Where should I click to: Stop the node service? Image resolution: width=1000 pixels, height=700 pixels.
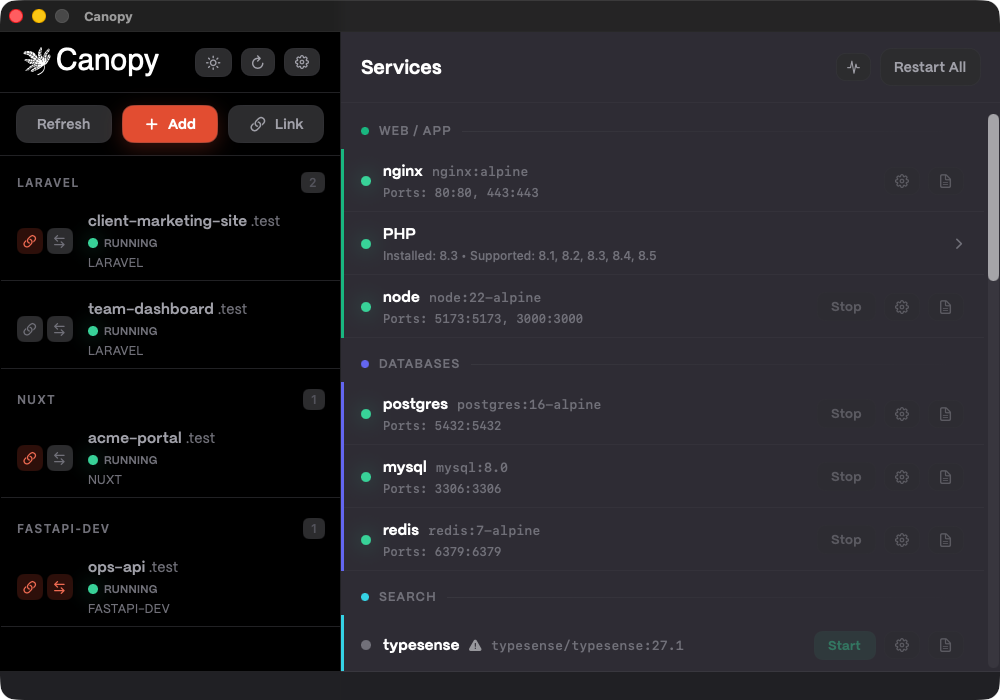click(x=846, y=307)
